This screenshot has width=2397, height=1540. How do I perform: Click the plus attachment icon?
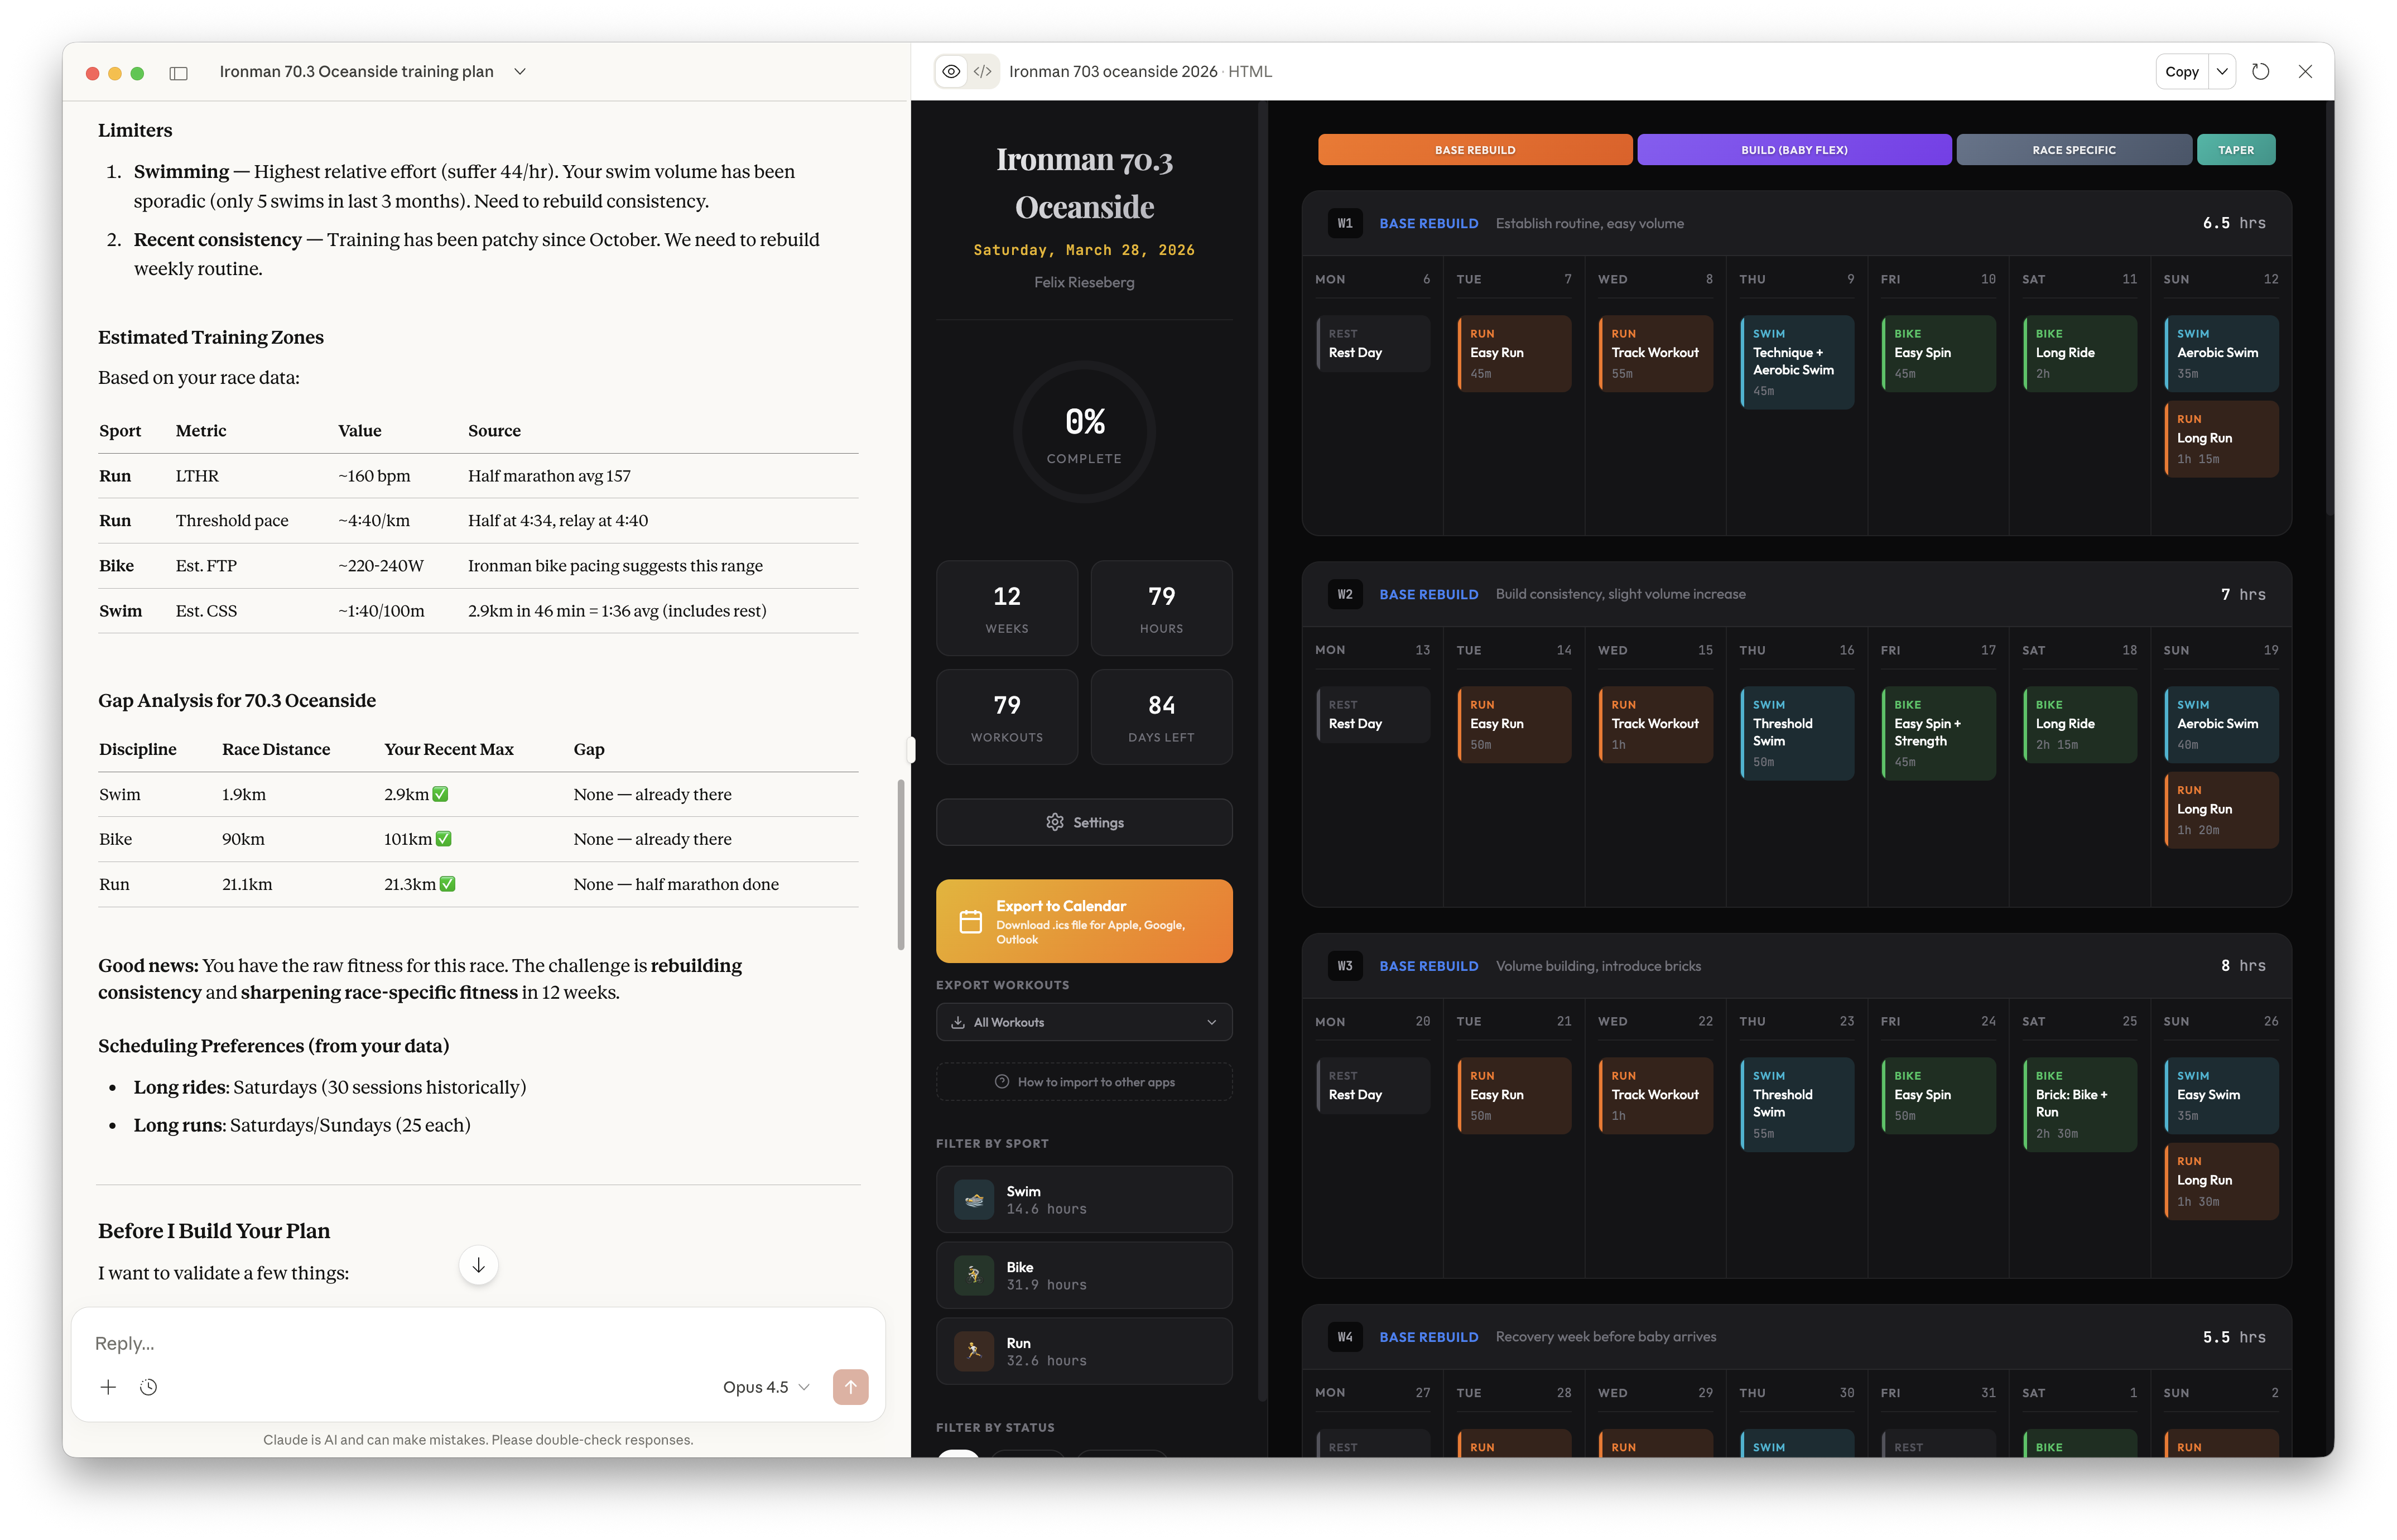tap(108, 1387)
